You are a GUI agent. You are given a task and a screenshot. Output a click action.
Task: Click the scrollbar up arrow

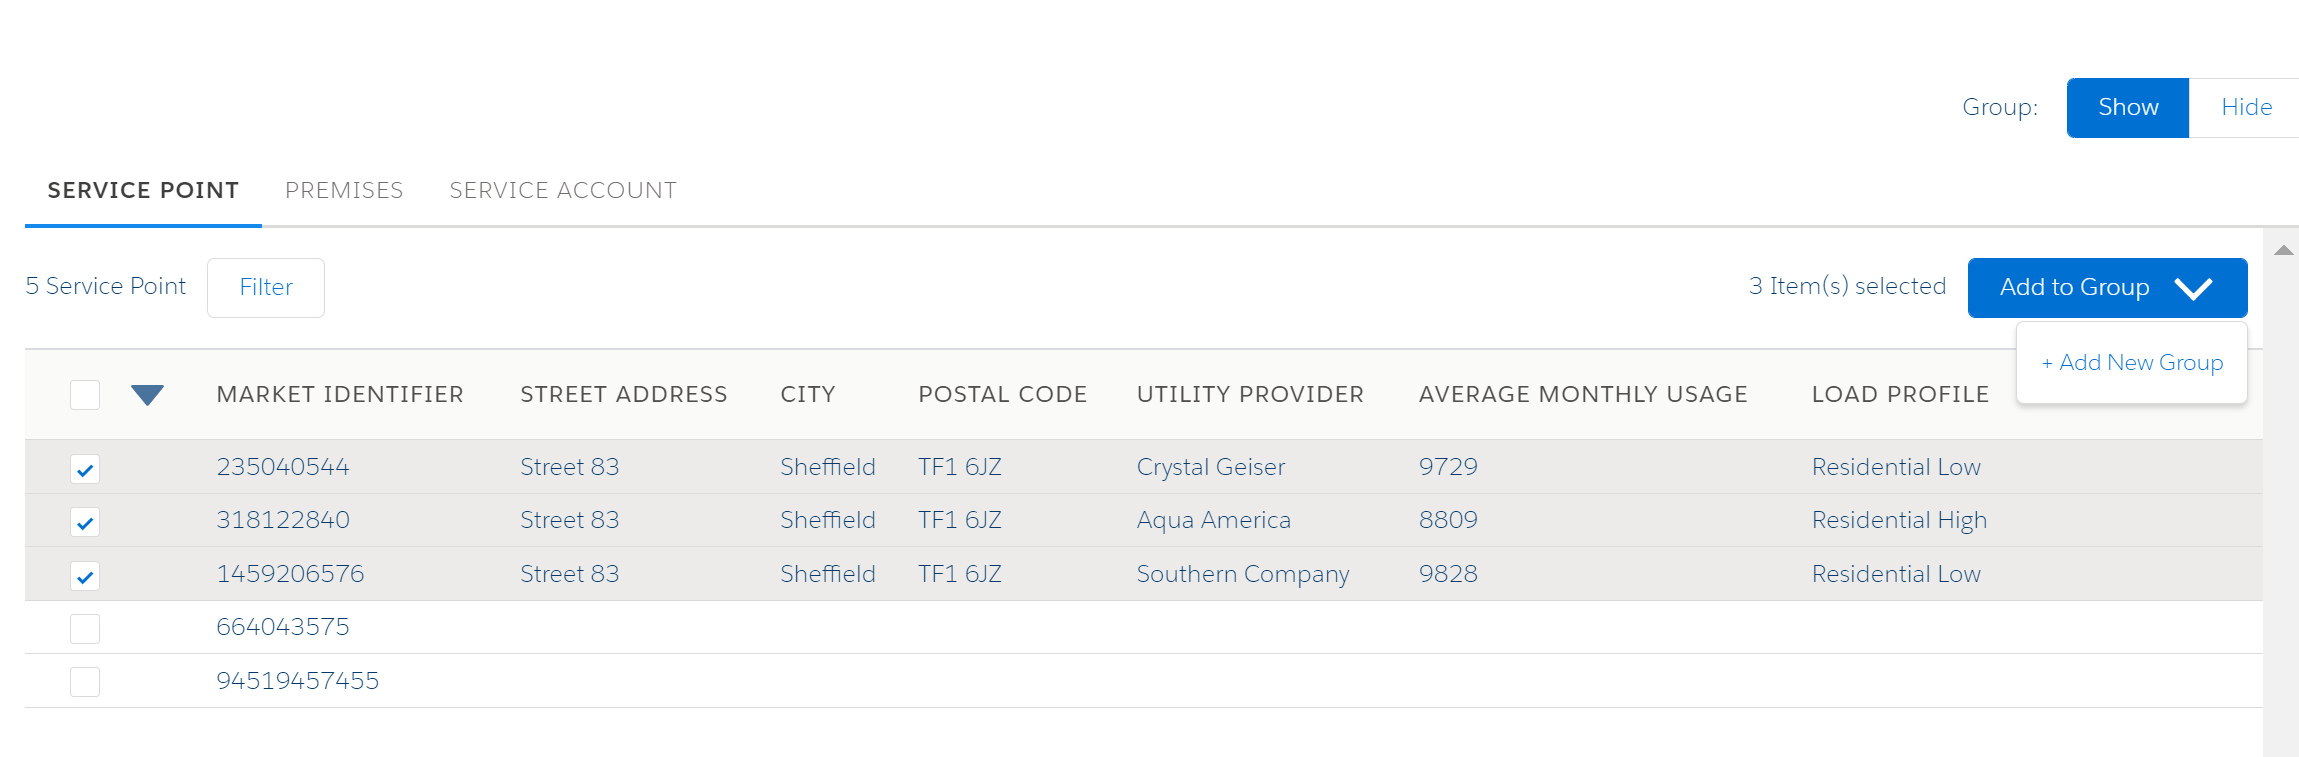2284,250
